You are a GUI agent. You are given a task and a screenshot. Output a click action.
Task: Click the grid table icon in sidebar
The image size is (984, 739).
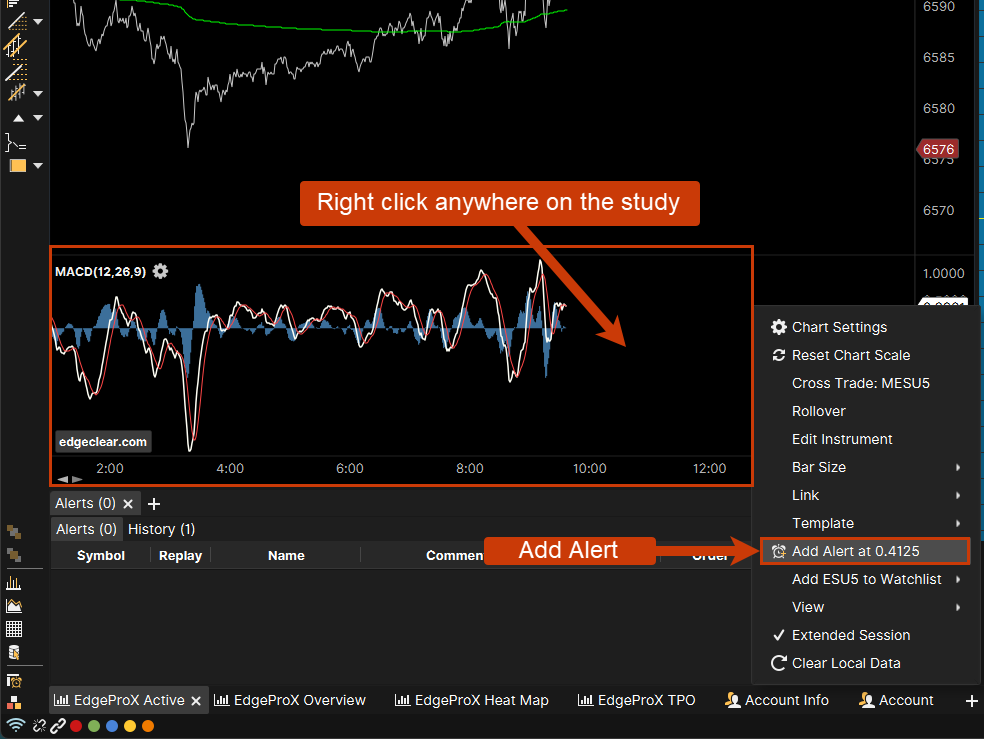tap(14, 629)
